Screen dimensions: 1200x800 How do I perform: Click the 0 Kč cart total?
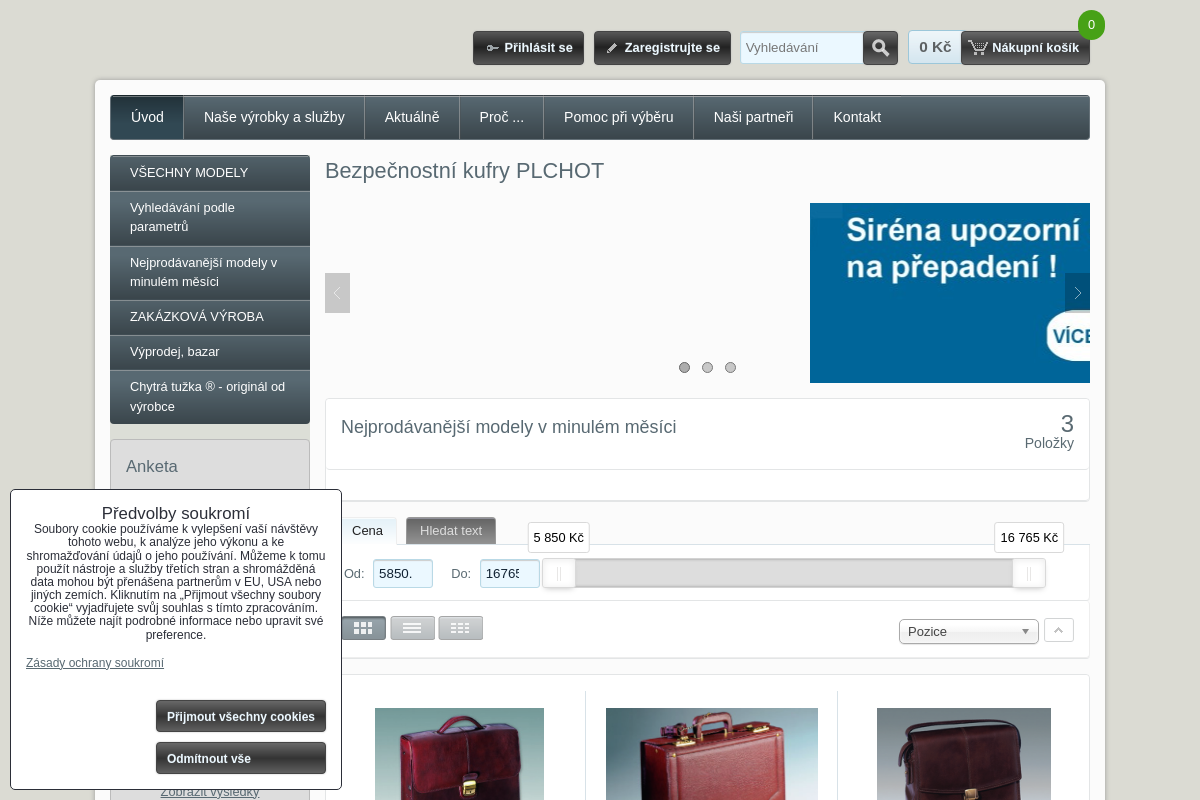pyautogui.click(x=935, y=47)
